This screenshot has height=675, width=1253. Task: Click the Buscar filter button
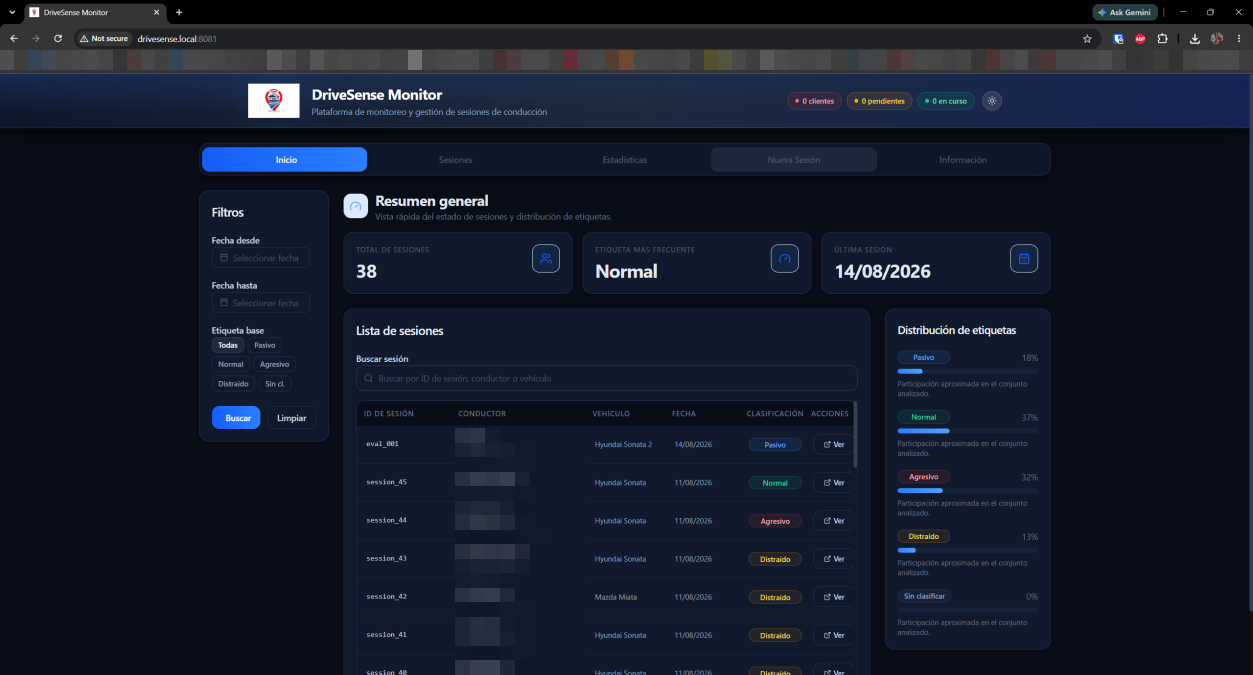pyautogui.click(x=237, y=418)
